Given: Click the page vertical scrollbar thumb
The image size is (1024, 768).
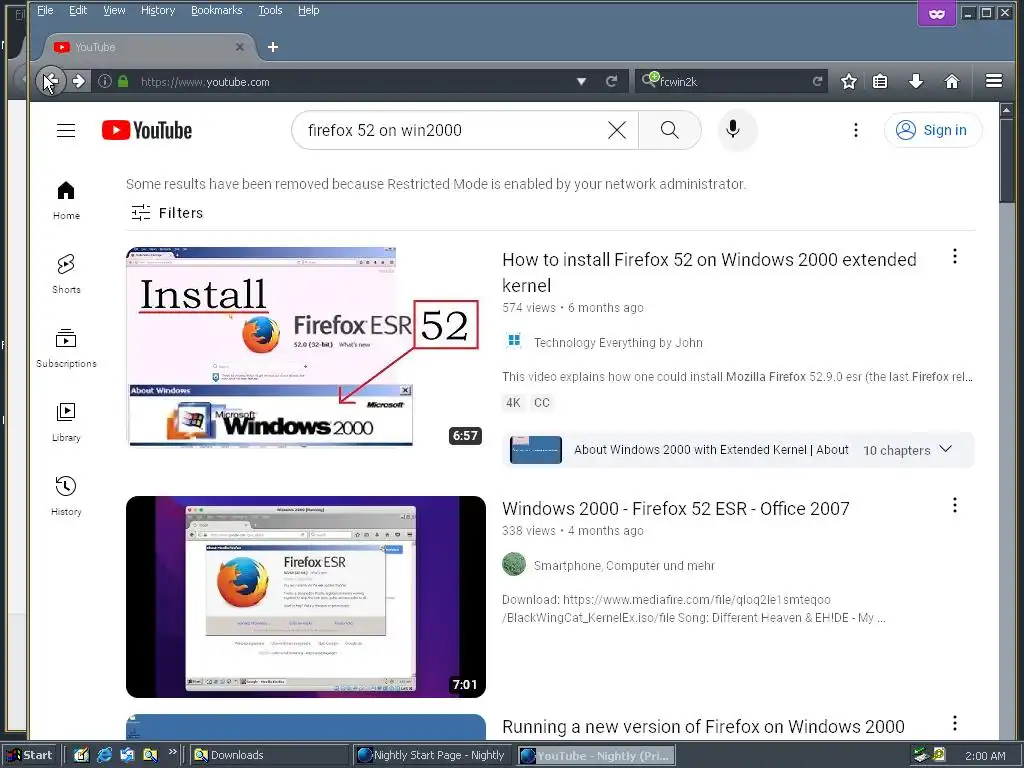Looking at the screenshot, I should [x=1006, y=161].
